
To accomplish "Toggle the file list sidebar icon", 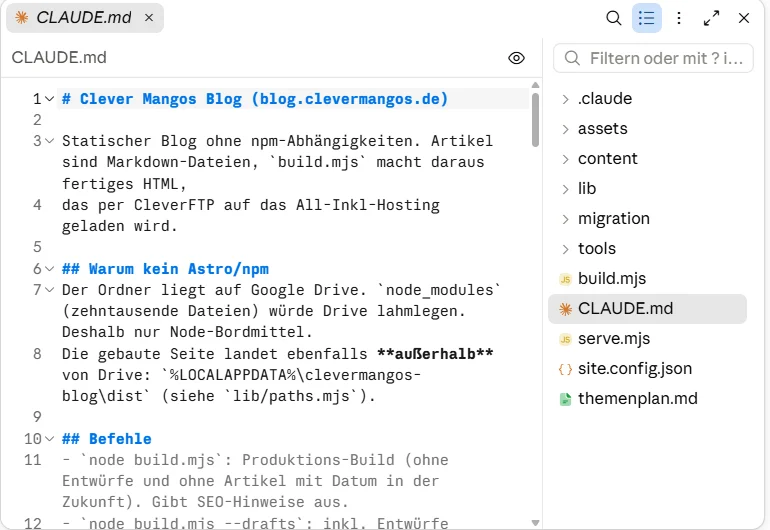I will point(646,18).
